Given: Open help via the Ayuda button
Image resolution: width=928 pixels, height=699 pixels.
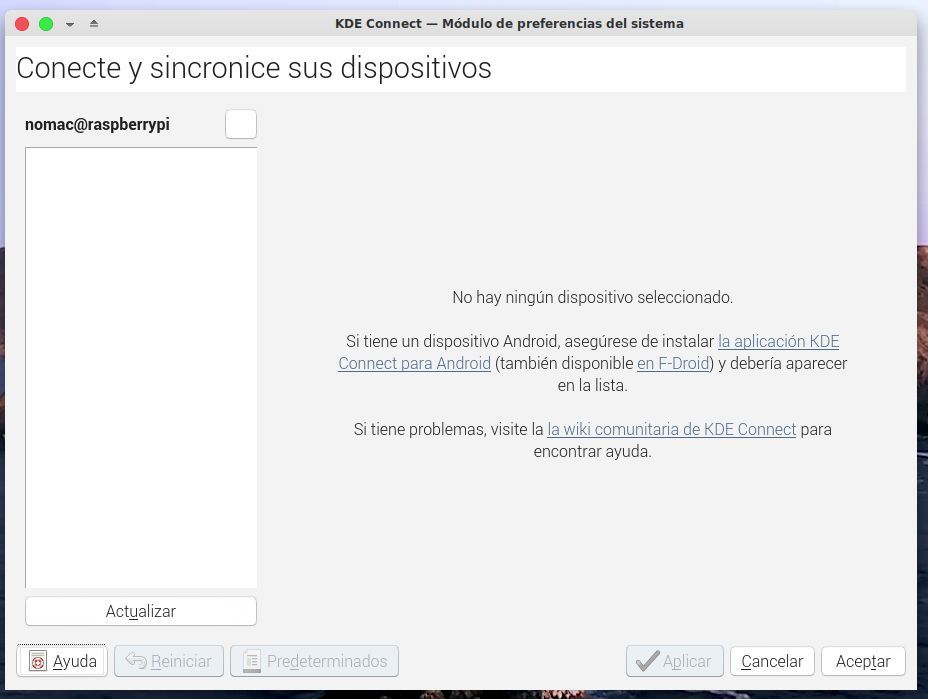Looking at the screenshot, I should [x=62, y=661].
